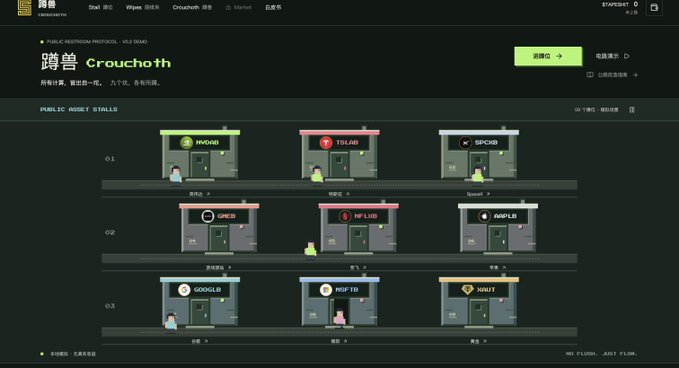Screen dimensions: 679x368
Task: Click the row label 01
Action: pyautogui.click(x=110, y=159)
